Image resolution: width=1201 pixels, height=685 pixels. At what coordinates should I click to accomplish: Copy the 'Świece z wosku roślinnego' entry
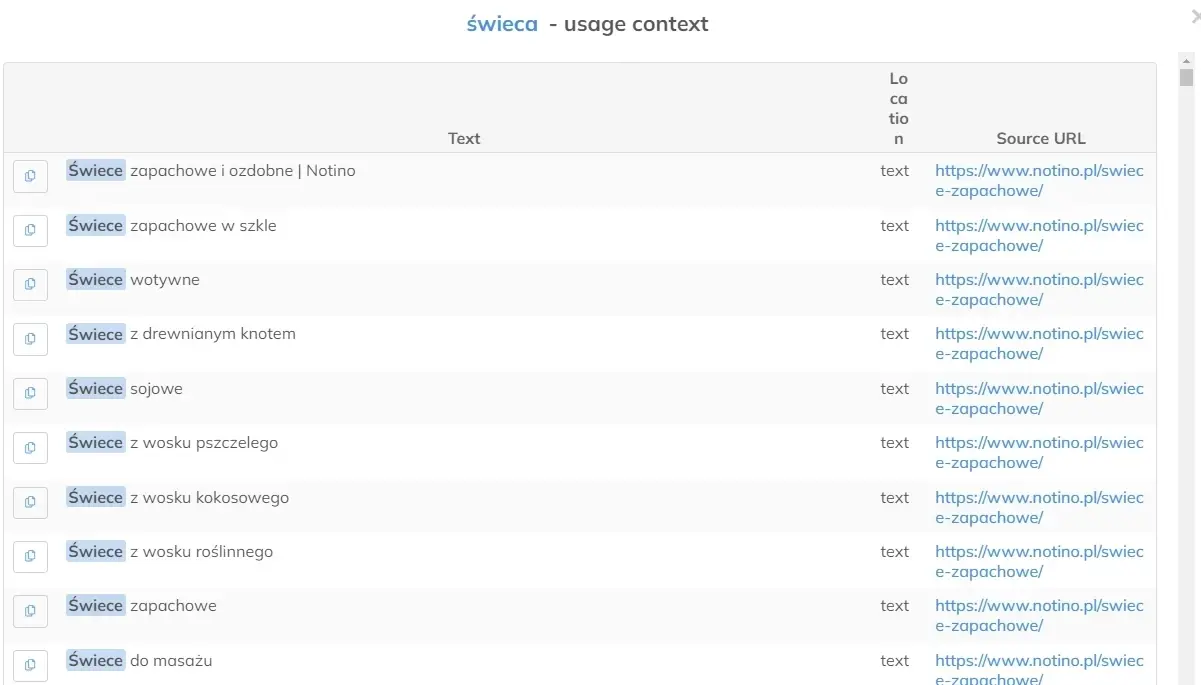point(30,556)
